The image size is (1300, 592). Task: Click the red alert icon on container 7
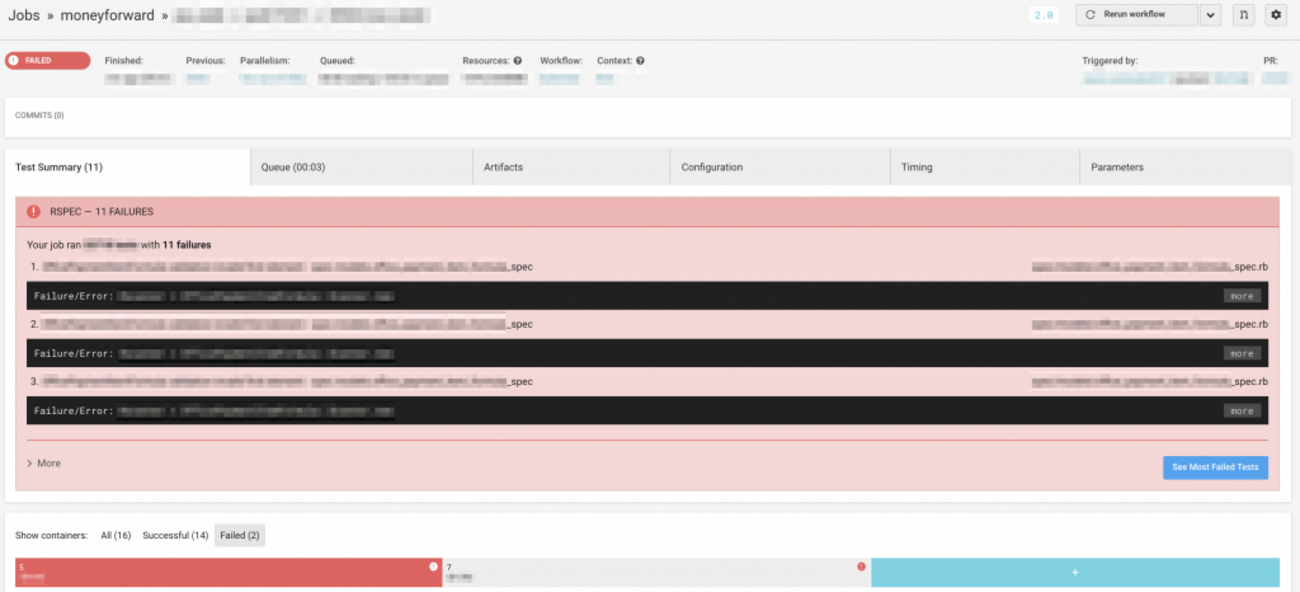tap(861, 567)
